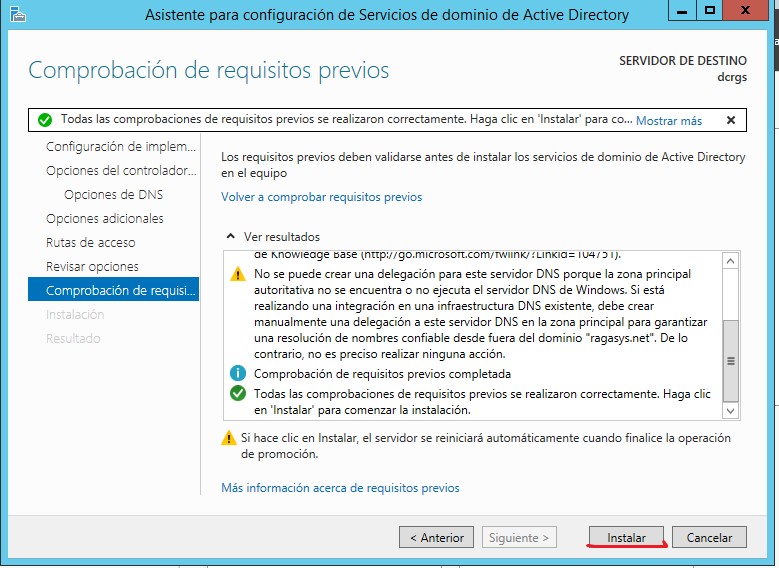Click the Cancelar button
The height and width of the screenshot is (568, 779).
pos(709,537)
